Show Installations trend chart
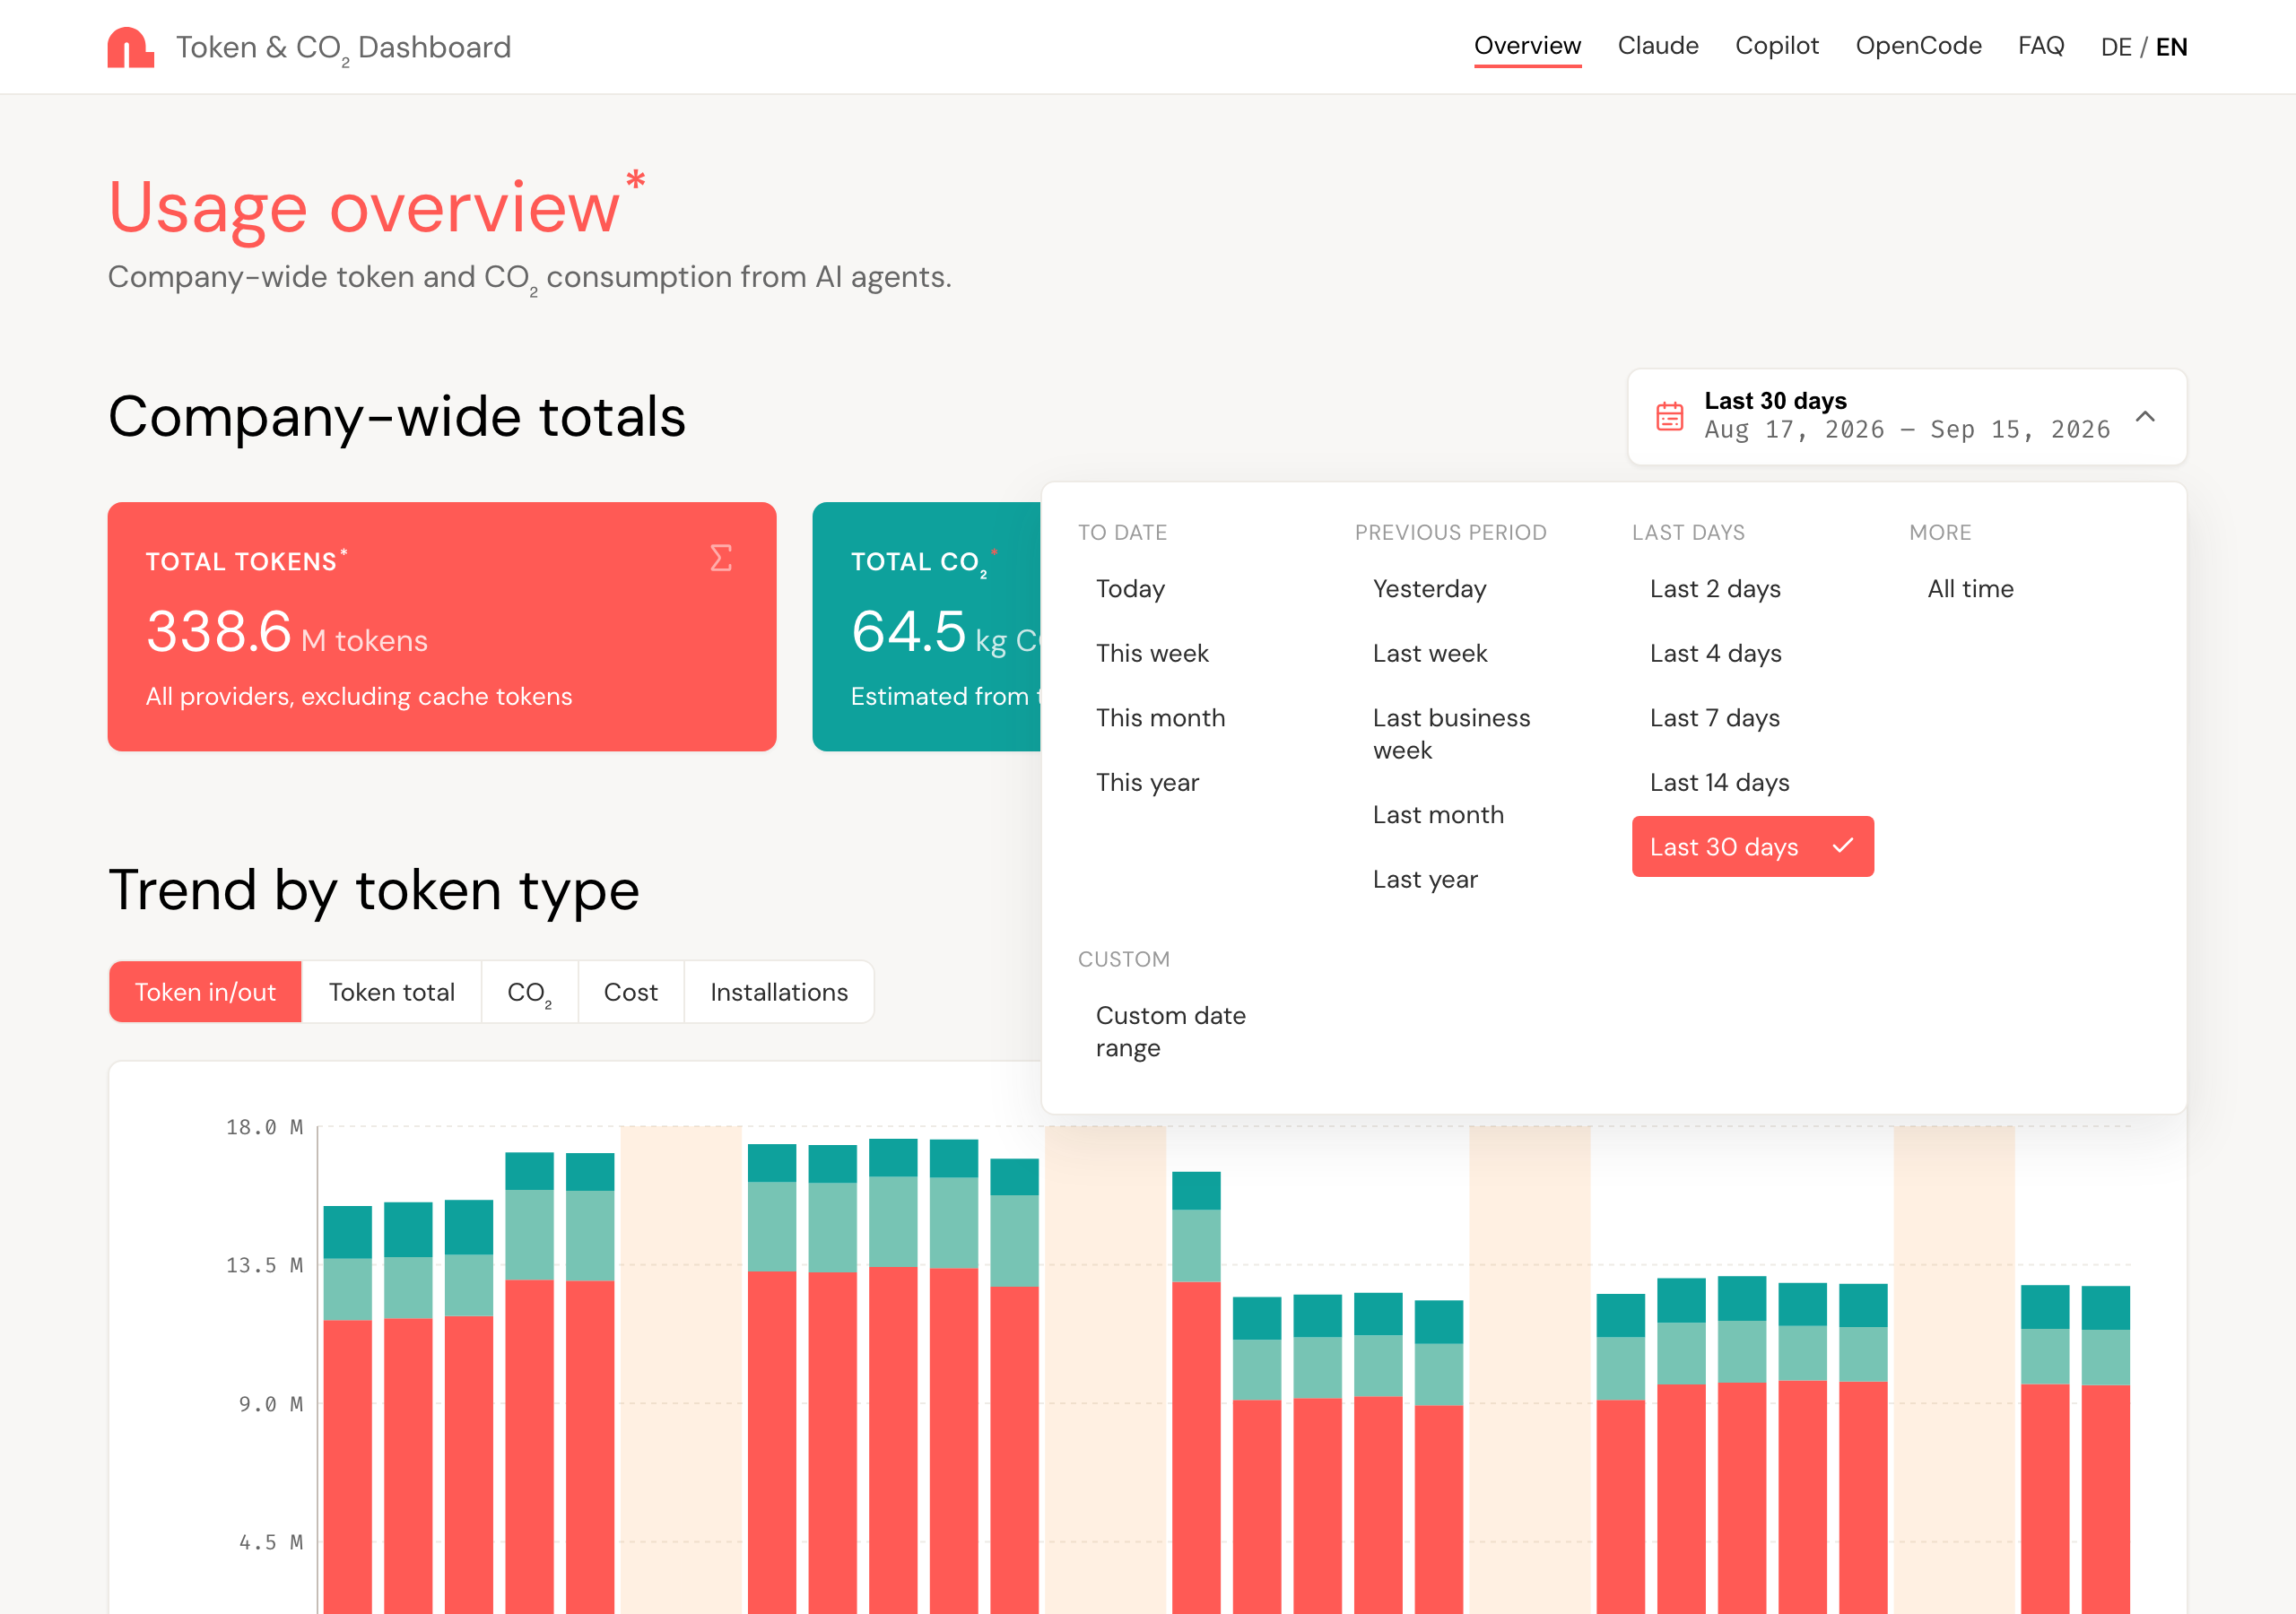The width and height of the screenshot is (2296, 1614). (779, 992)
